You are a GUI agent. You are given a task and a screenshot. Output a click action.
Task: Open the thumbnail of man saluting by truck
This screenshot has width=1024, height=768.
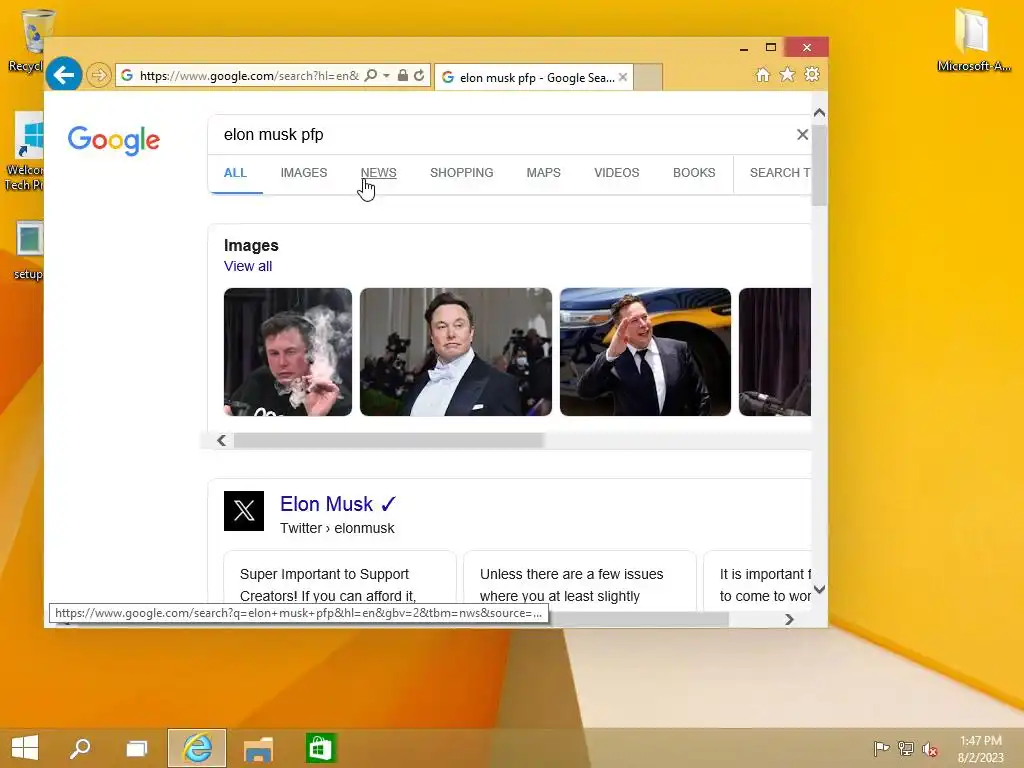645,352
